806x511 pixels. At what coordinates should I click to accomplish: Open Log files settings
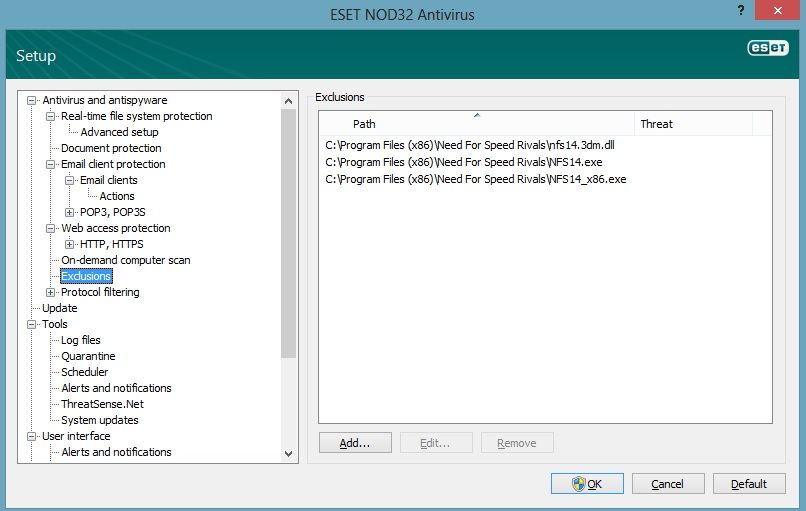click(x=81, y=340)
